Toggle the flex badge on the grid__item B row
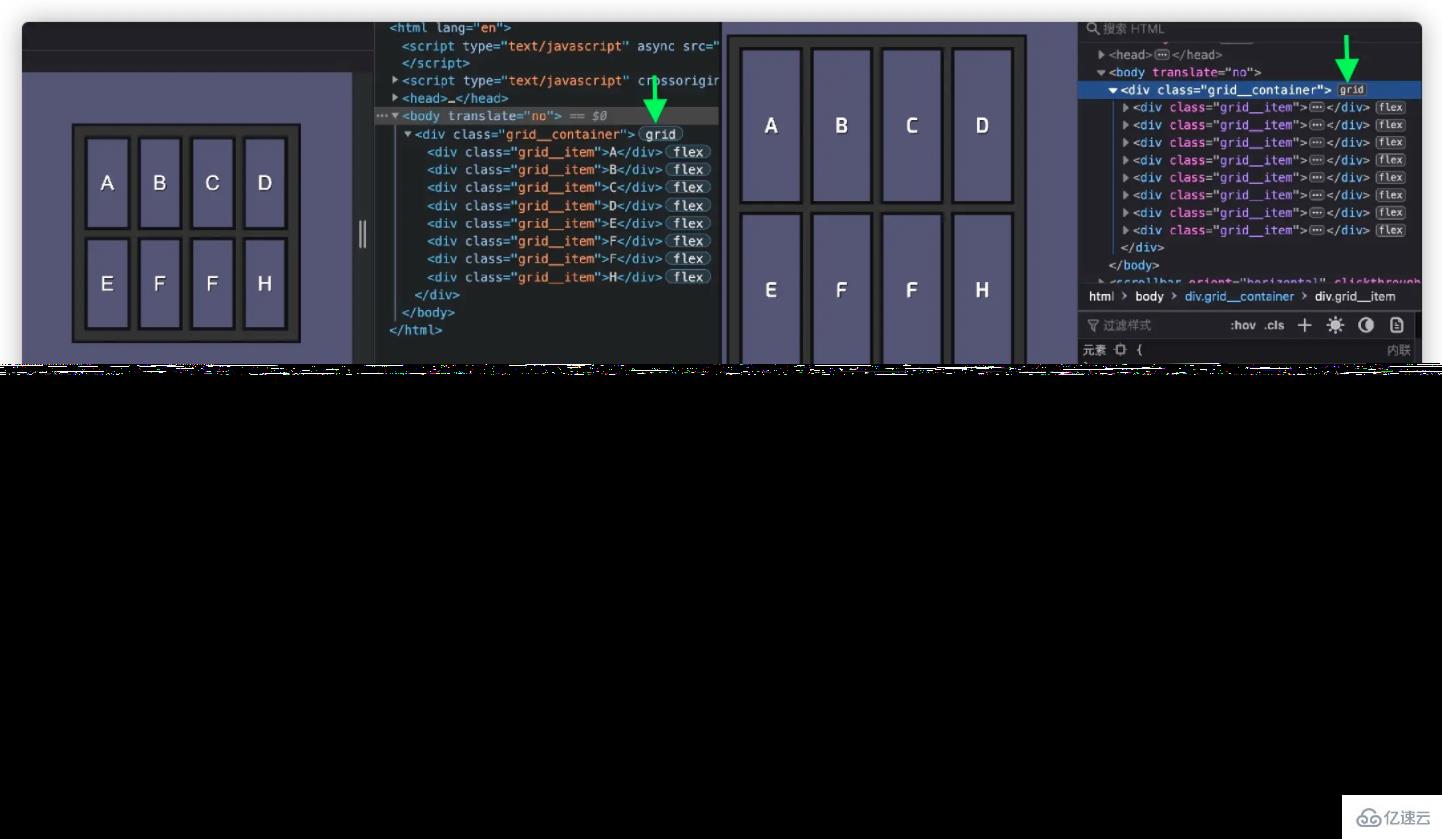The width and height of the screenshot is (1442, 839). coord(688,170)
